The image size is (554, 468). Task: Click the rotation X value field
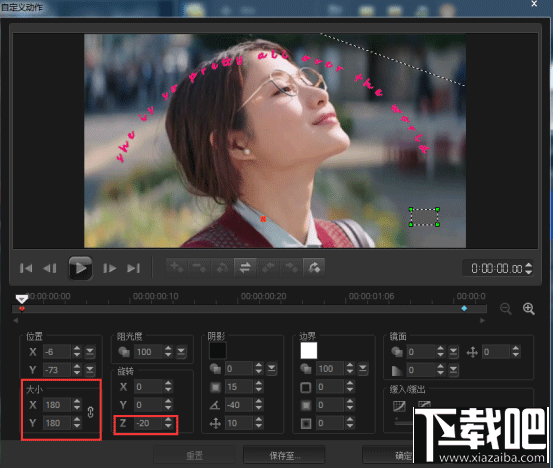(148, 387)
